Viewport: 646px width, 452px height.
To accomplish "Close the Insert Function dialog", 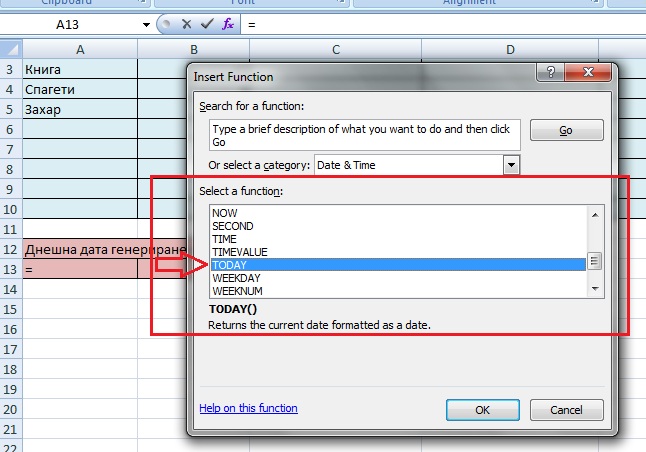I will click(x=588, y=73).
